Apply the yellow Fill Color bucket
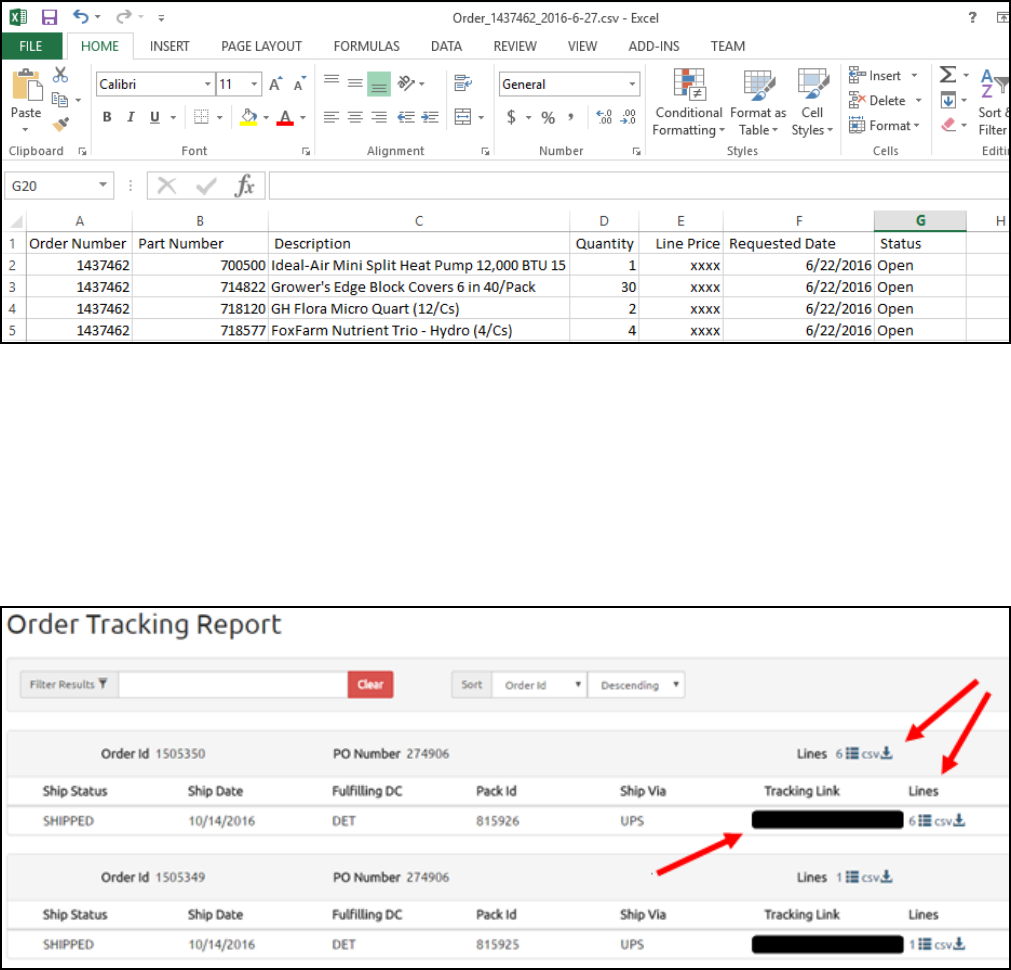Screen dimensions: 1011x970 (x=249, y=117)
